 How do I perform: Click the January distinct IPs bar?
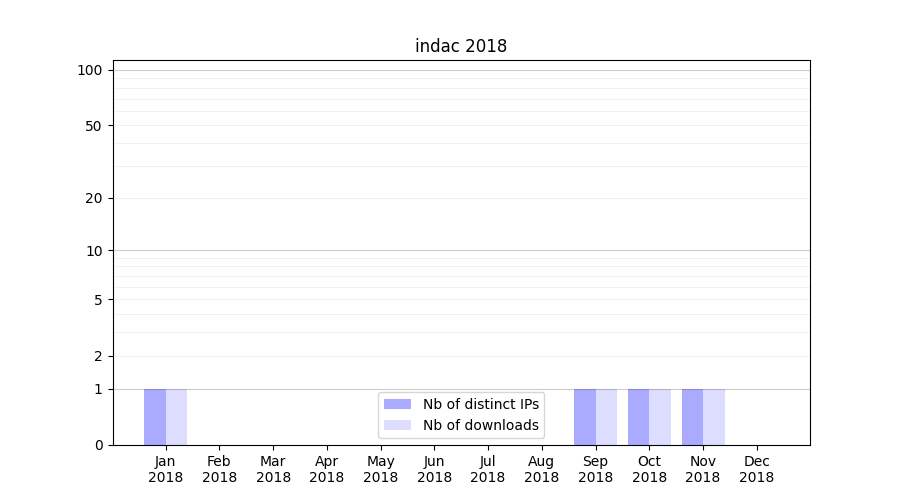155,417
